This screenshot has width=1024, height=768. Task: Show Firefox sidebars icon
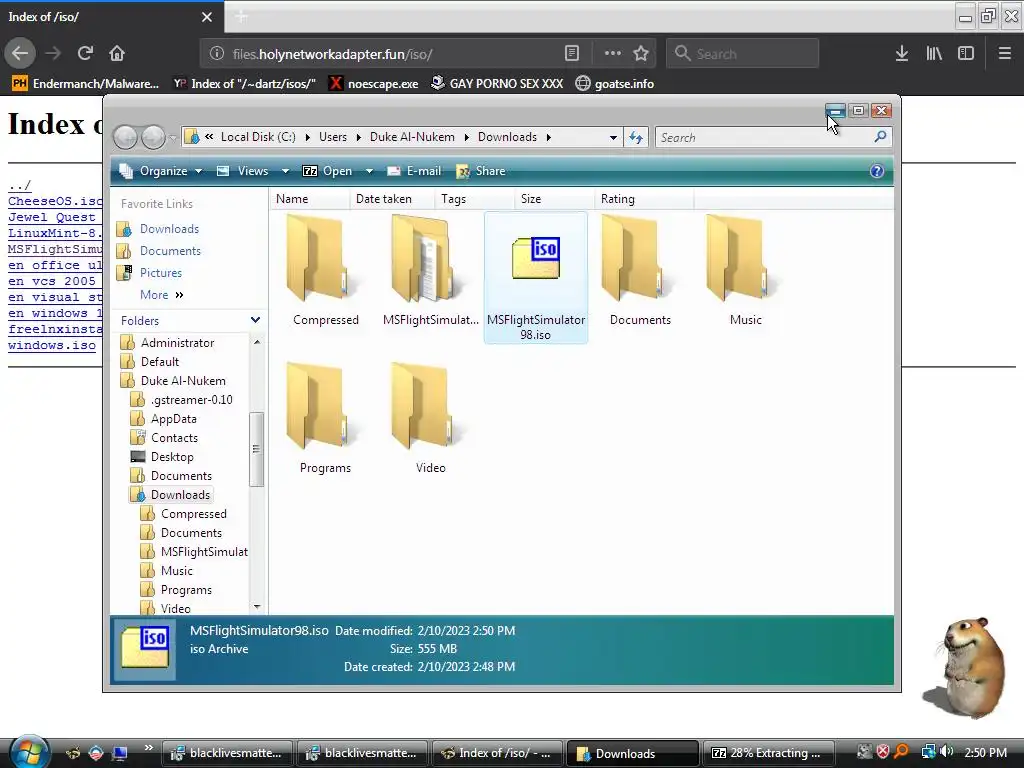tap(966, 54)
